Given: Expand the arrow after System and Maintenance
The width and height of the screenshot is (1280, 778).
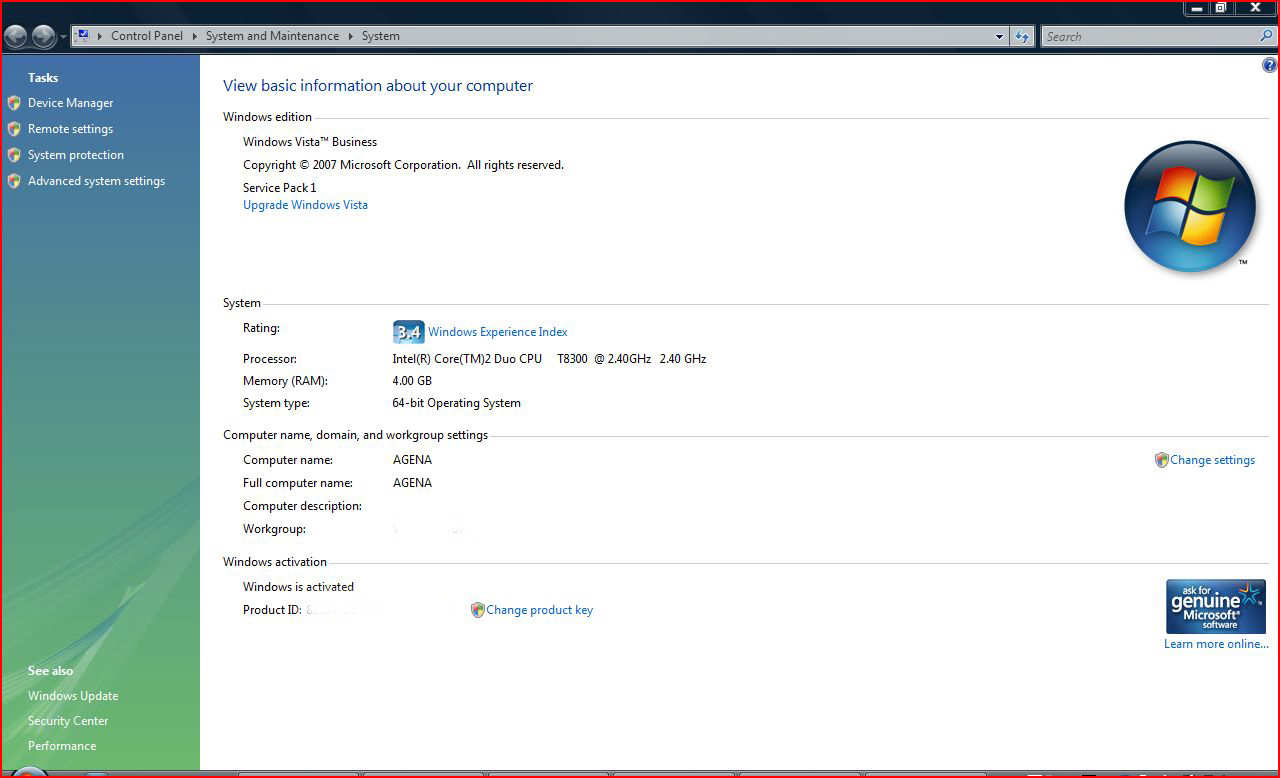Looking at the screenshot, I should pos(351,36).
